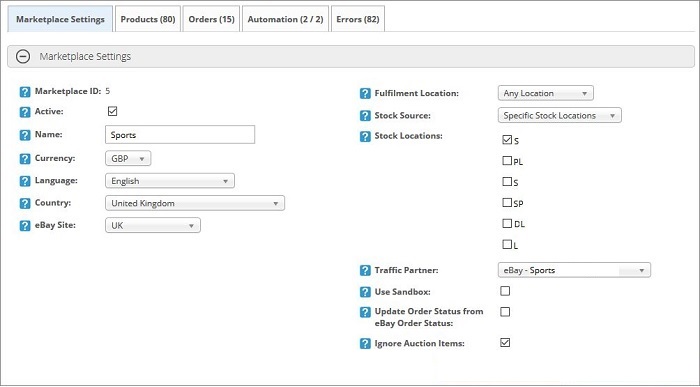The height and width of the screenshot is (387, 700).
Task: Click the Name input field containing Sports
Action: point(180,135)
